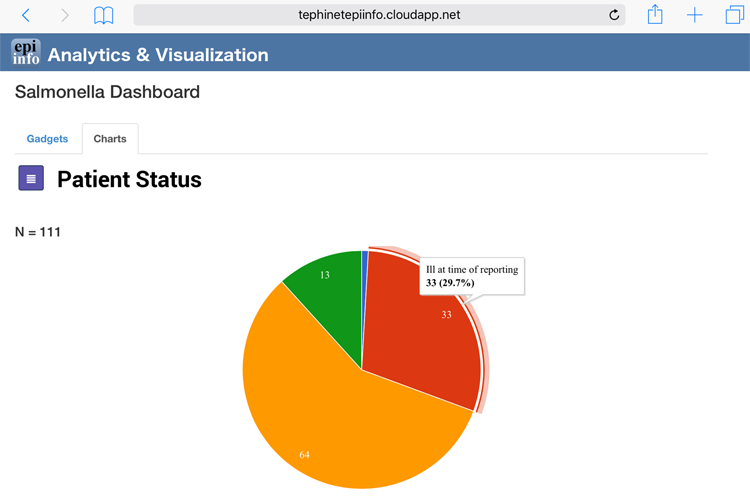Viewport: 750px width, 504px height.
Task: Click the Salmonella Dashboard heading
Action: pyautogui.click(x=107, y=92)
